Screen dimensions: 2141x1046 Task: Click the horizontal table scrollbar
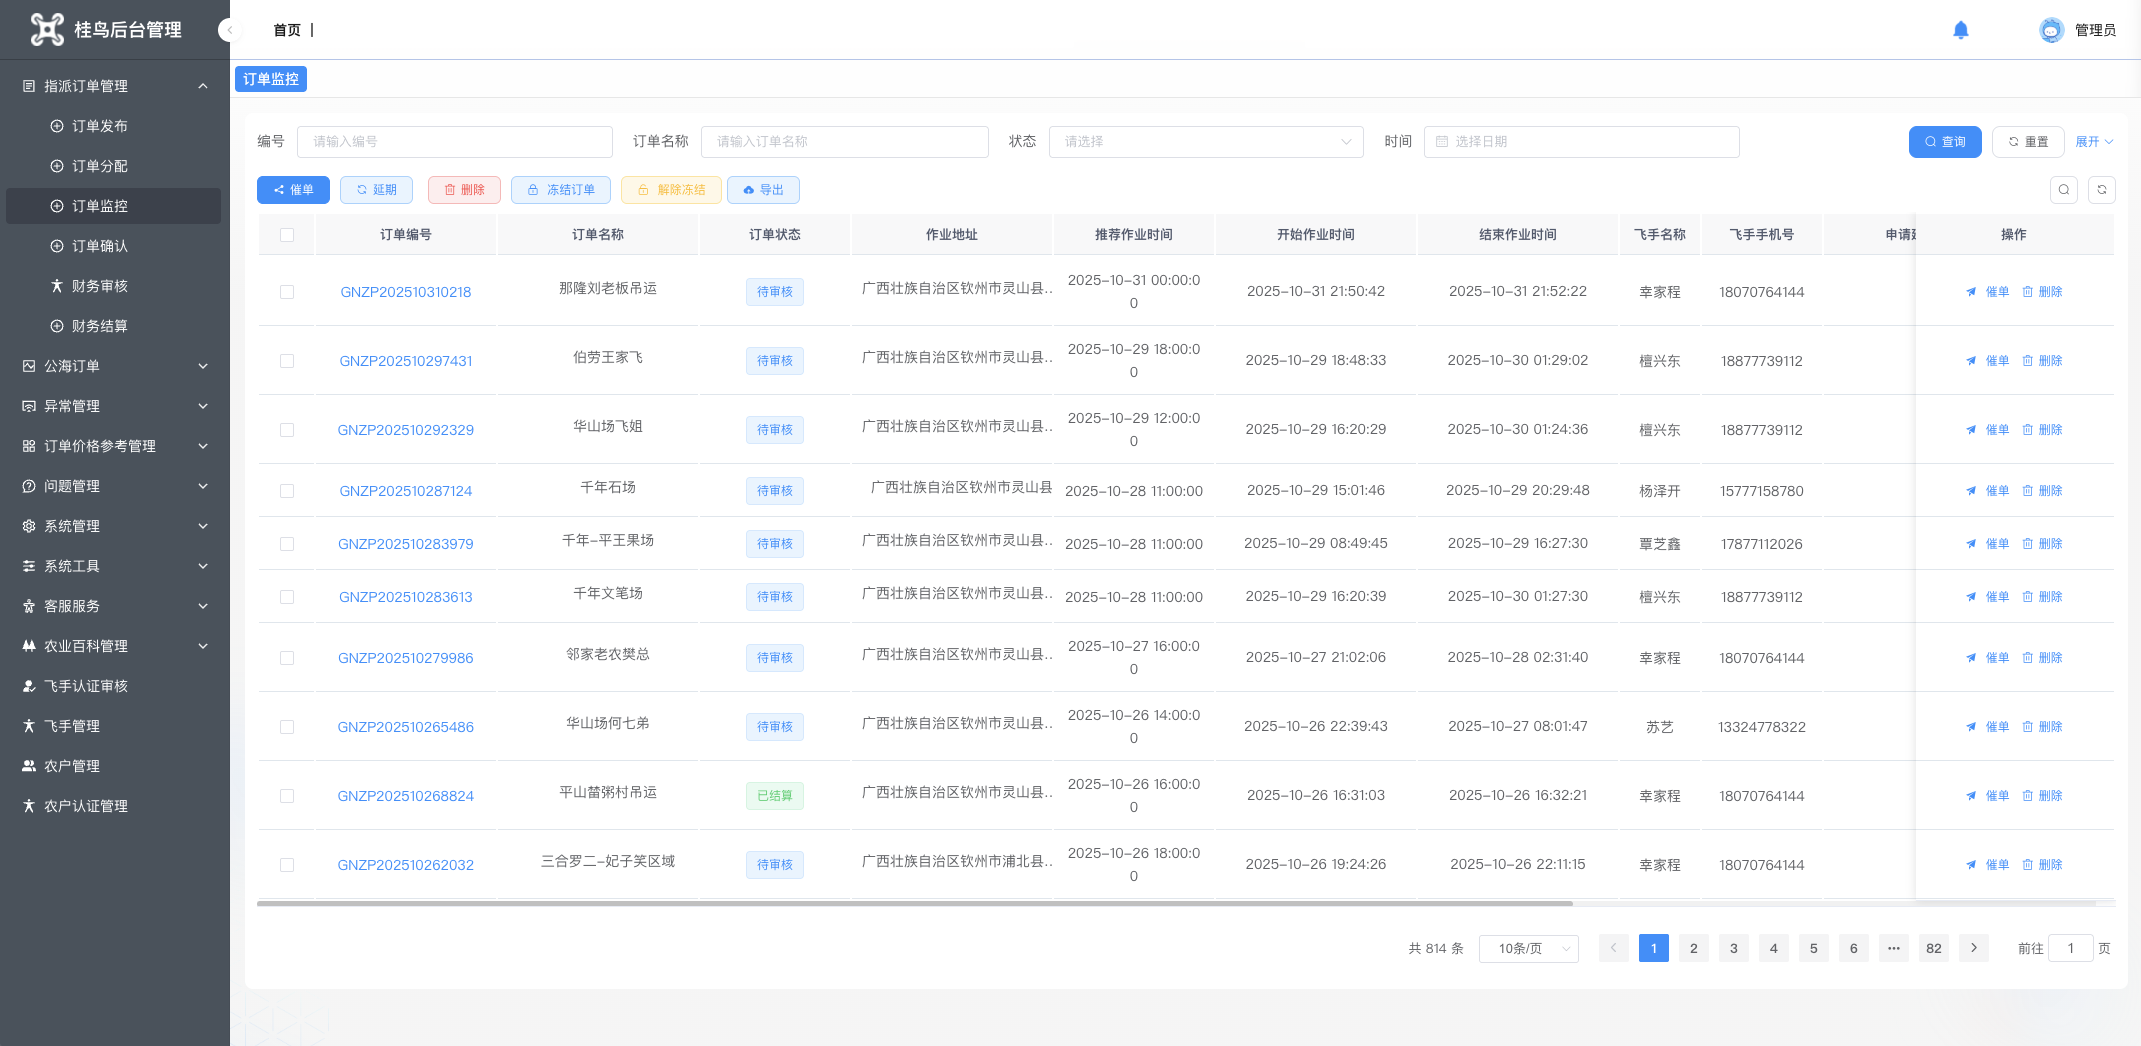[914, 903]
